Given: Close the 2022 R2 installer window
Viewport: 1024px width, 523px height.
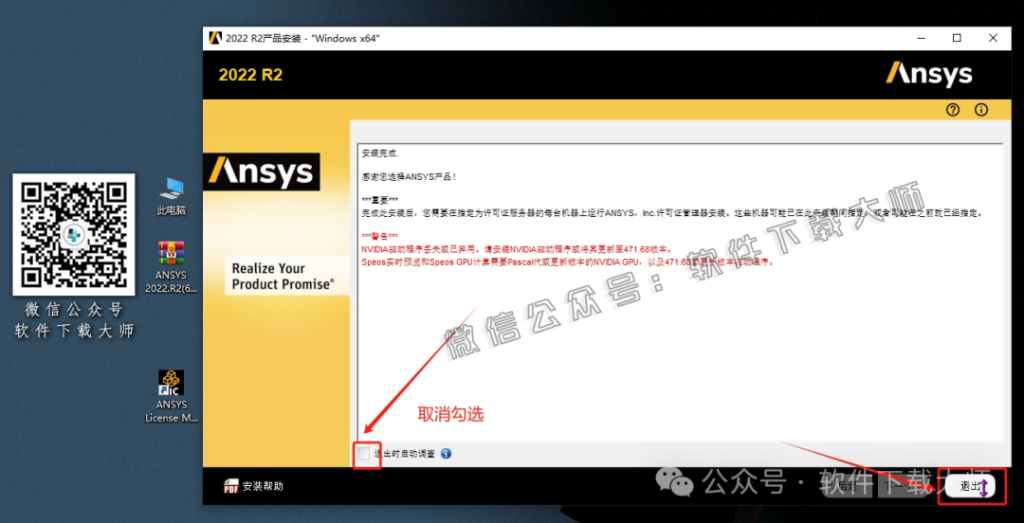Looking at the screenshot, I should click(x=993, y=38).
